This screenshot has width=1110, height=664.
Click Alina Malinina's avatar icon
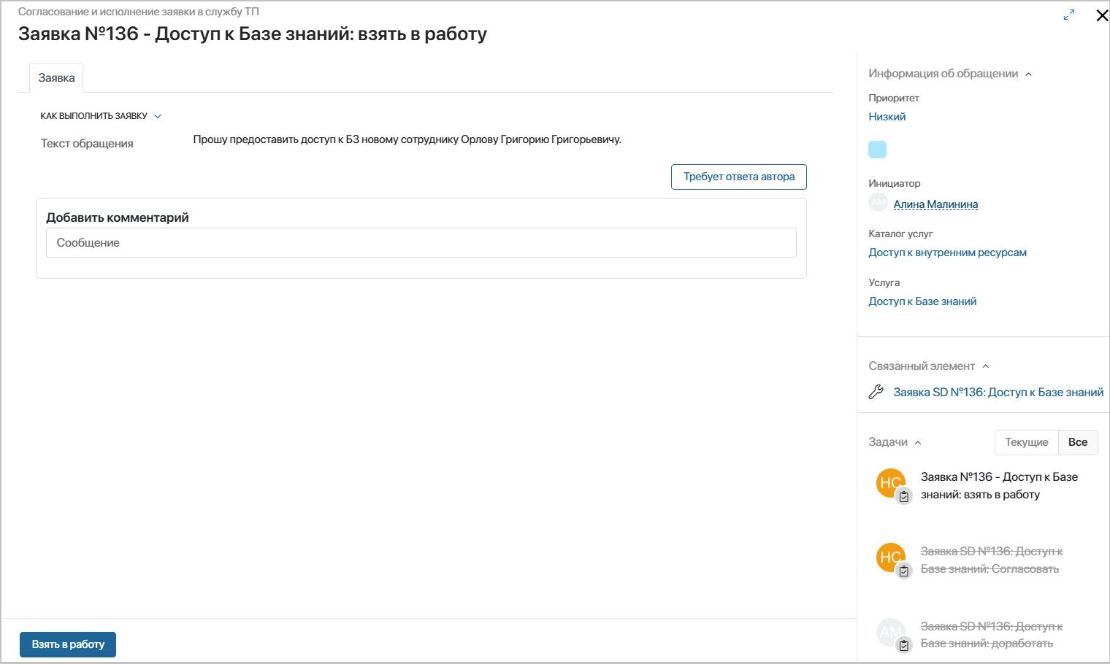tap(878, 203)
